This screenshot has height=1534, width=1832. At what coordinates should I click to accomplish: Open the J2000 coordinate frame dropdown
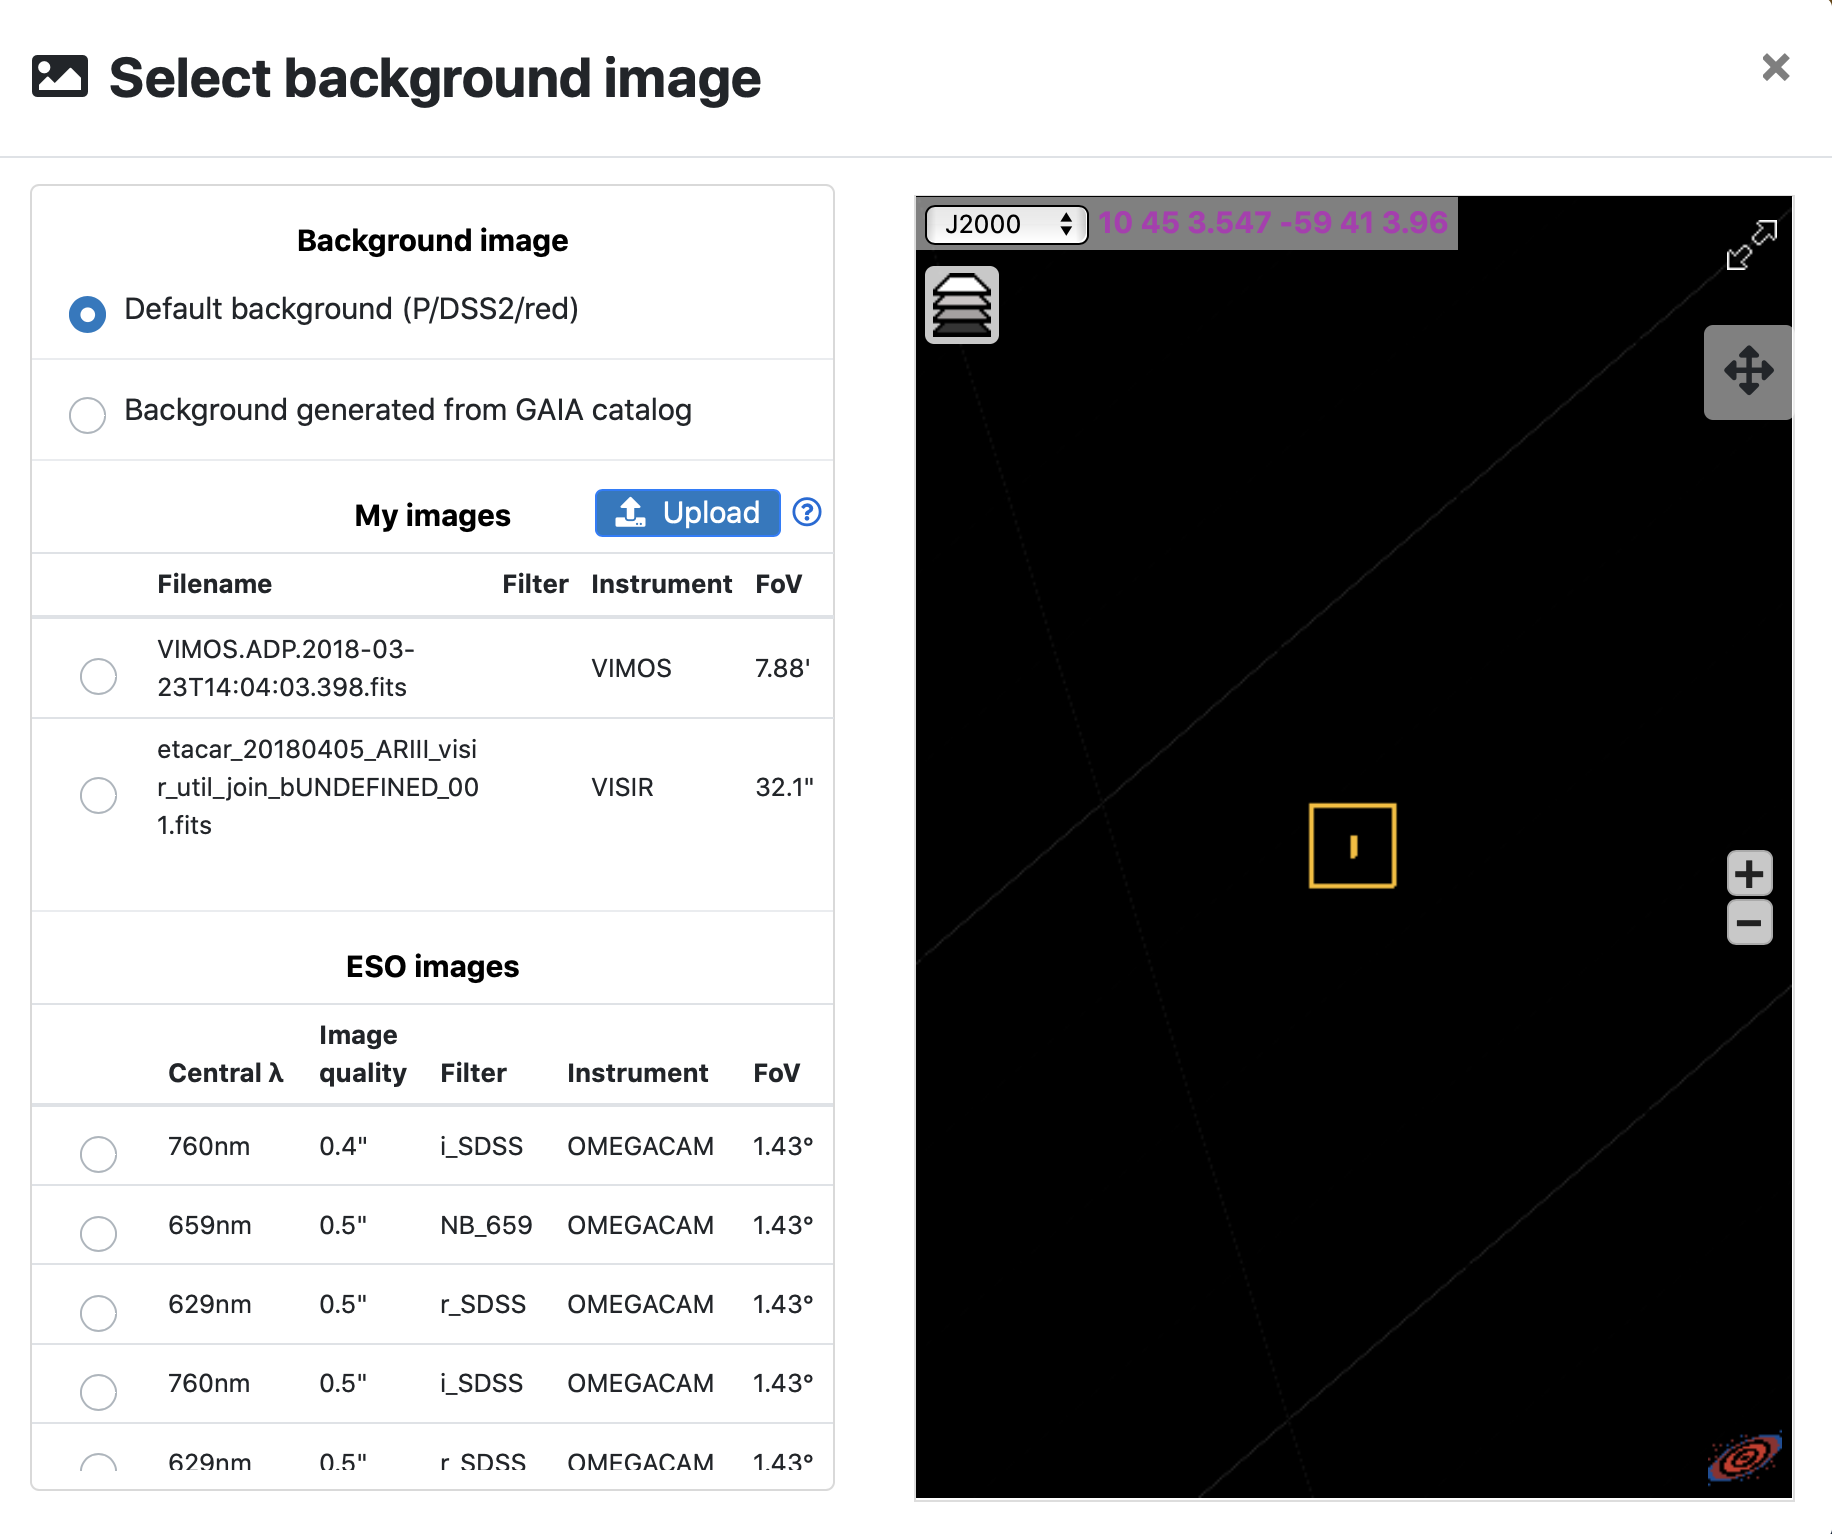(1006, 224)
